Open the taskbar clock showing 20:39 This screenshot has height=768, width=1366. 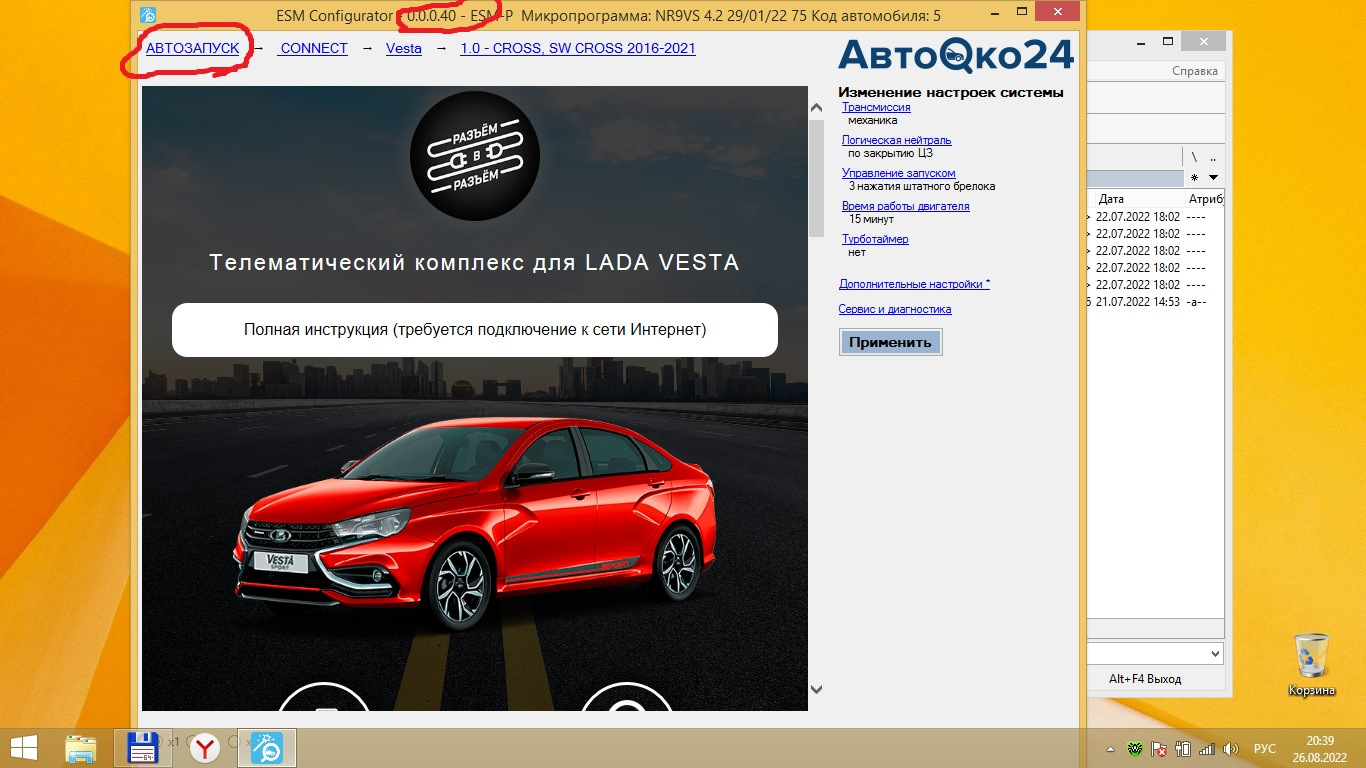tap(1321, 748)
